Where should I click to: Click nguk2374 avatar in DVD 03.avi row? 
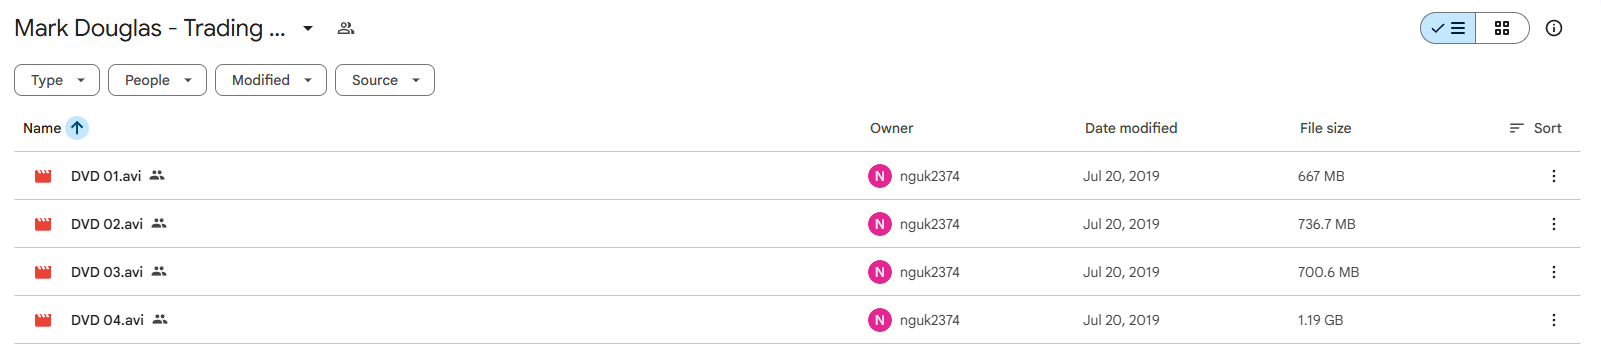(880, 272)
